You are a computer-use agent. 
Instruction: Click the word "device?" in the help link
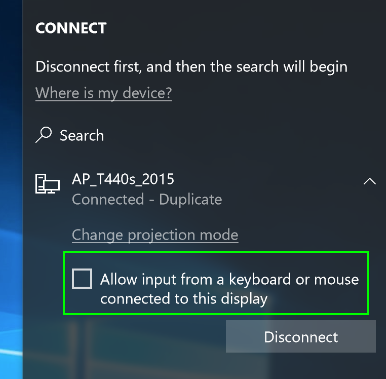point(147,93)
